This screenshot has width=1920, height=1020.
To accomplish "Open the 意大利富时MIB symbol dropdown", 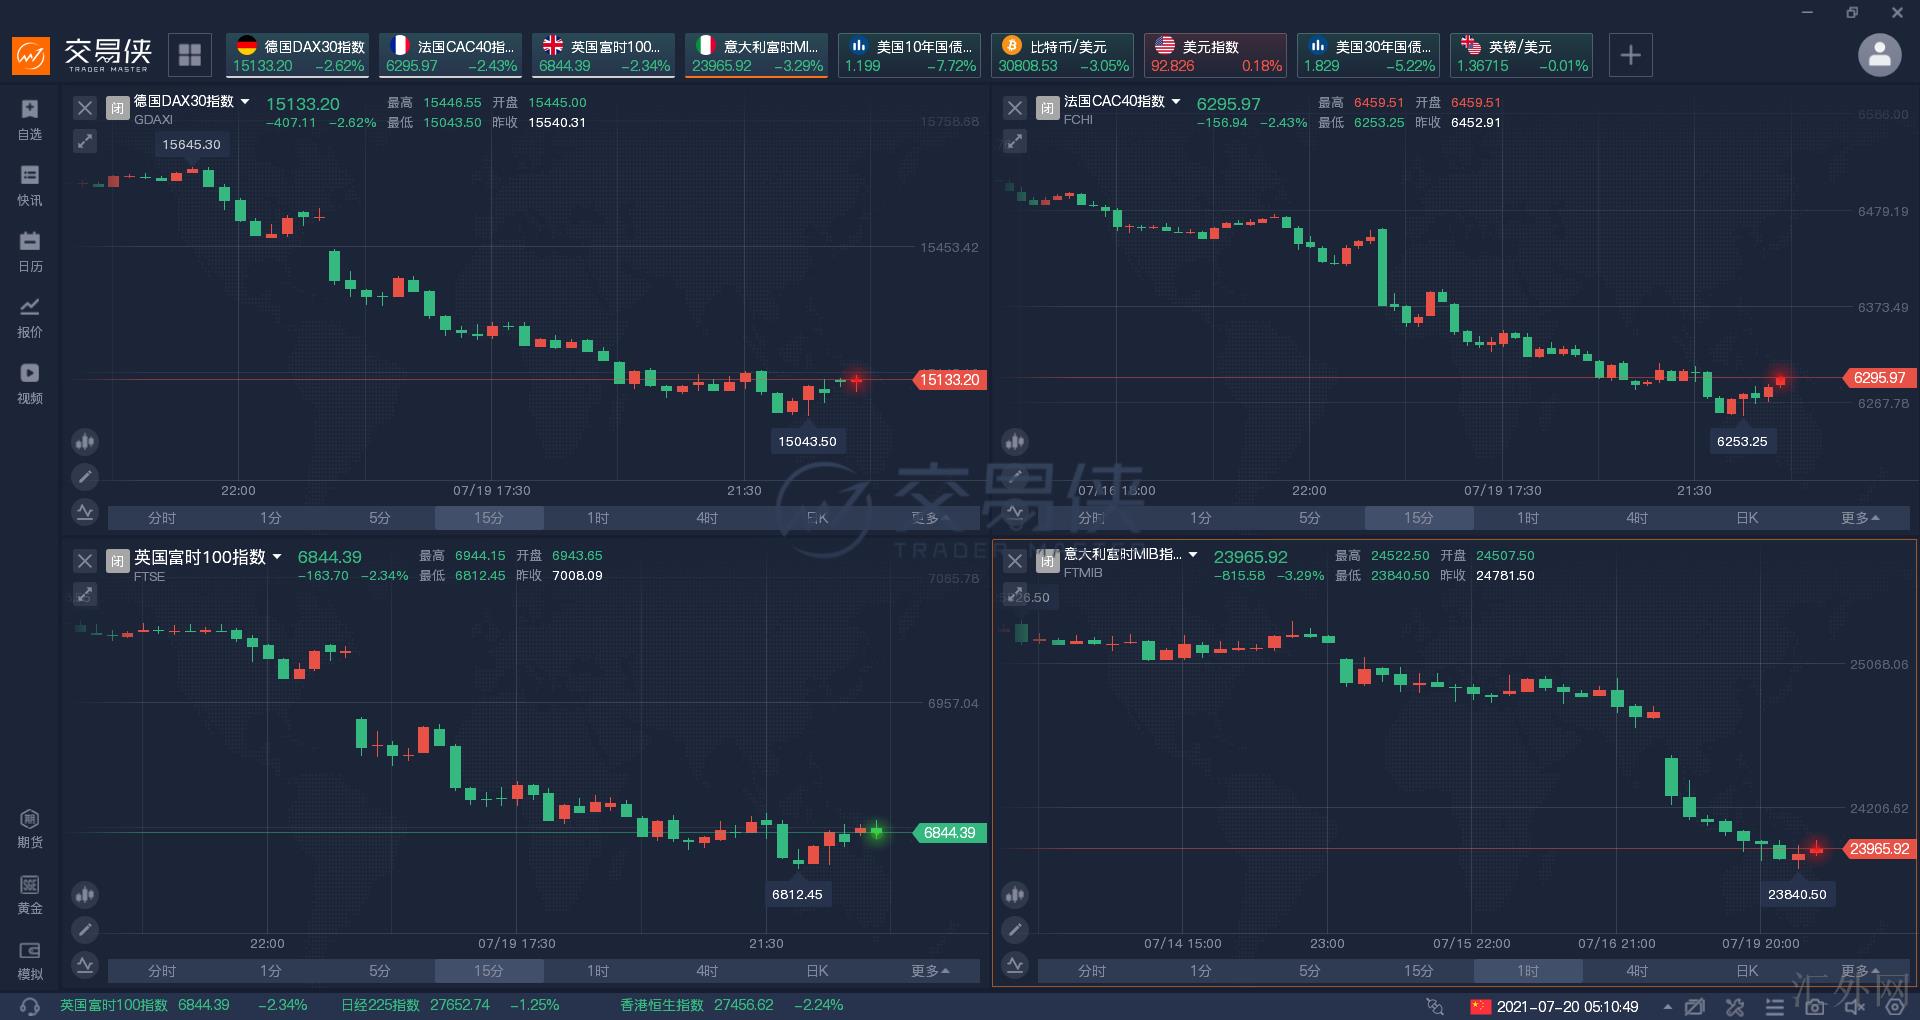I will [x=1193, y=554].
